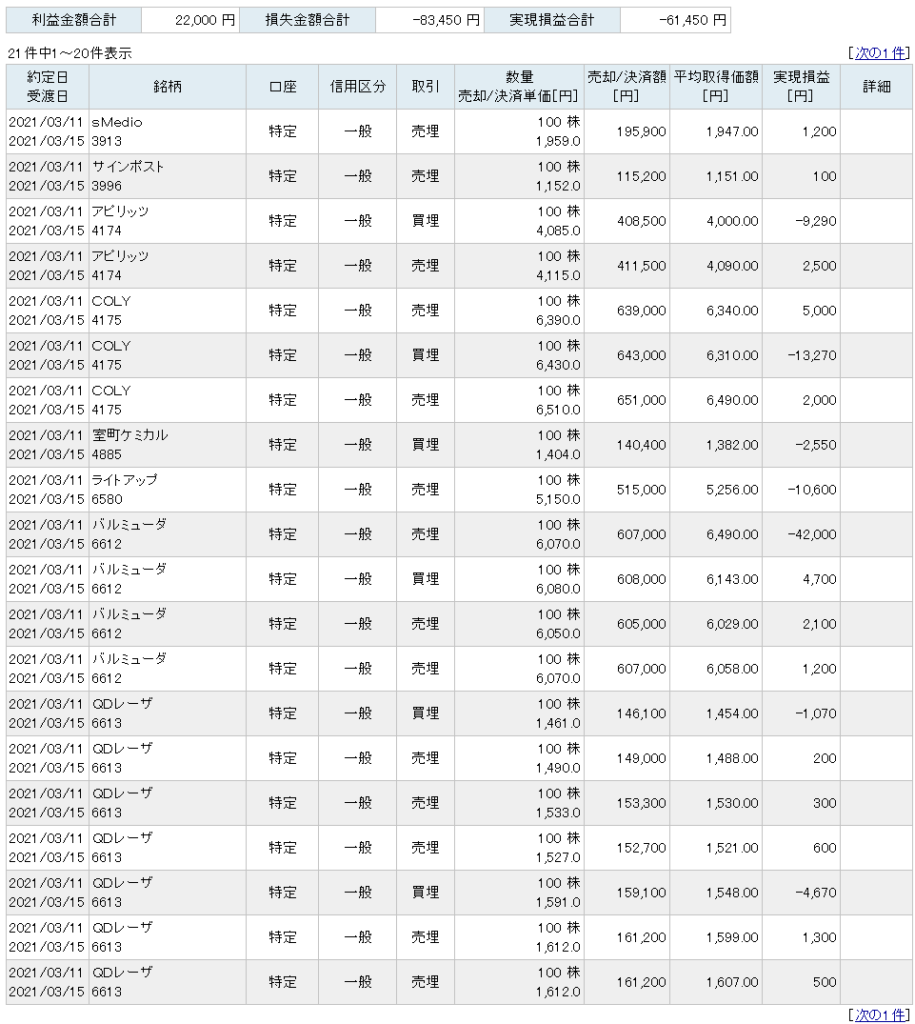The image size is (915, 1024).
Task: Select the -42,000 realized loss value
Action: tap(812, 534)
